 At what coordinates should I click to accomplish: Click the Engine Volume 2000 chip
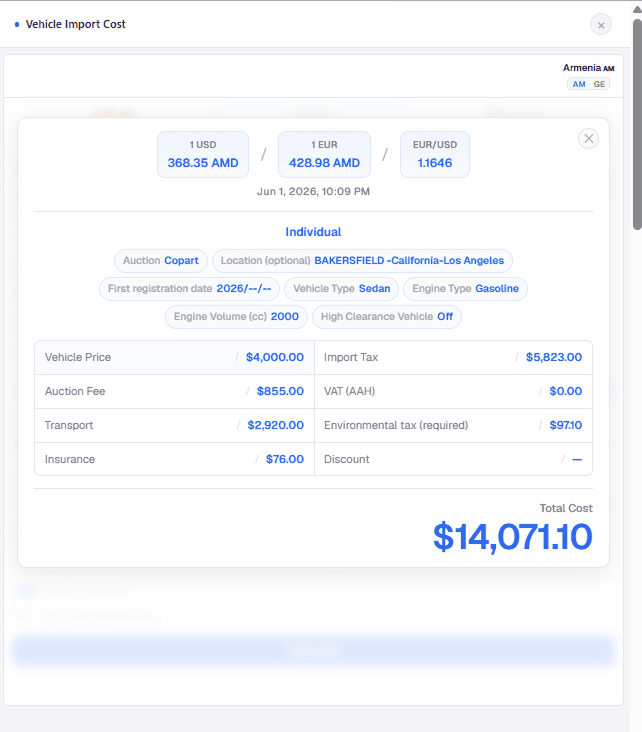pos(236,317)
